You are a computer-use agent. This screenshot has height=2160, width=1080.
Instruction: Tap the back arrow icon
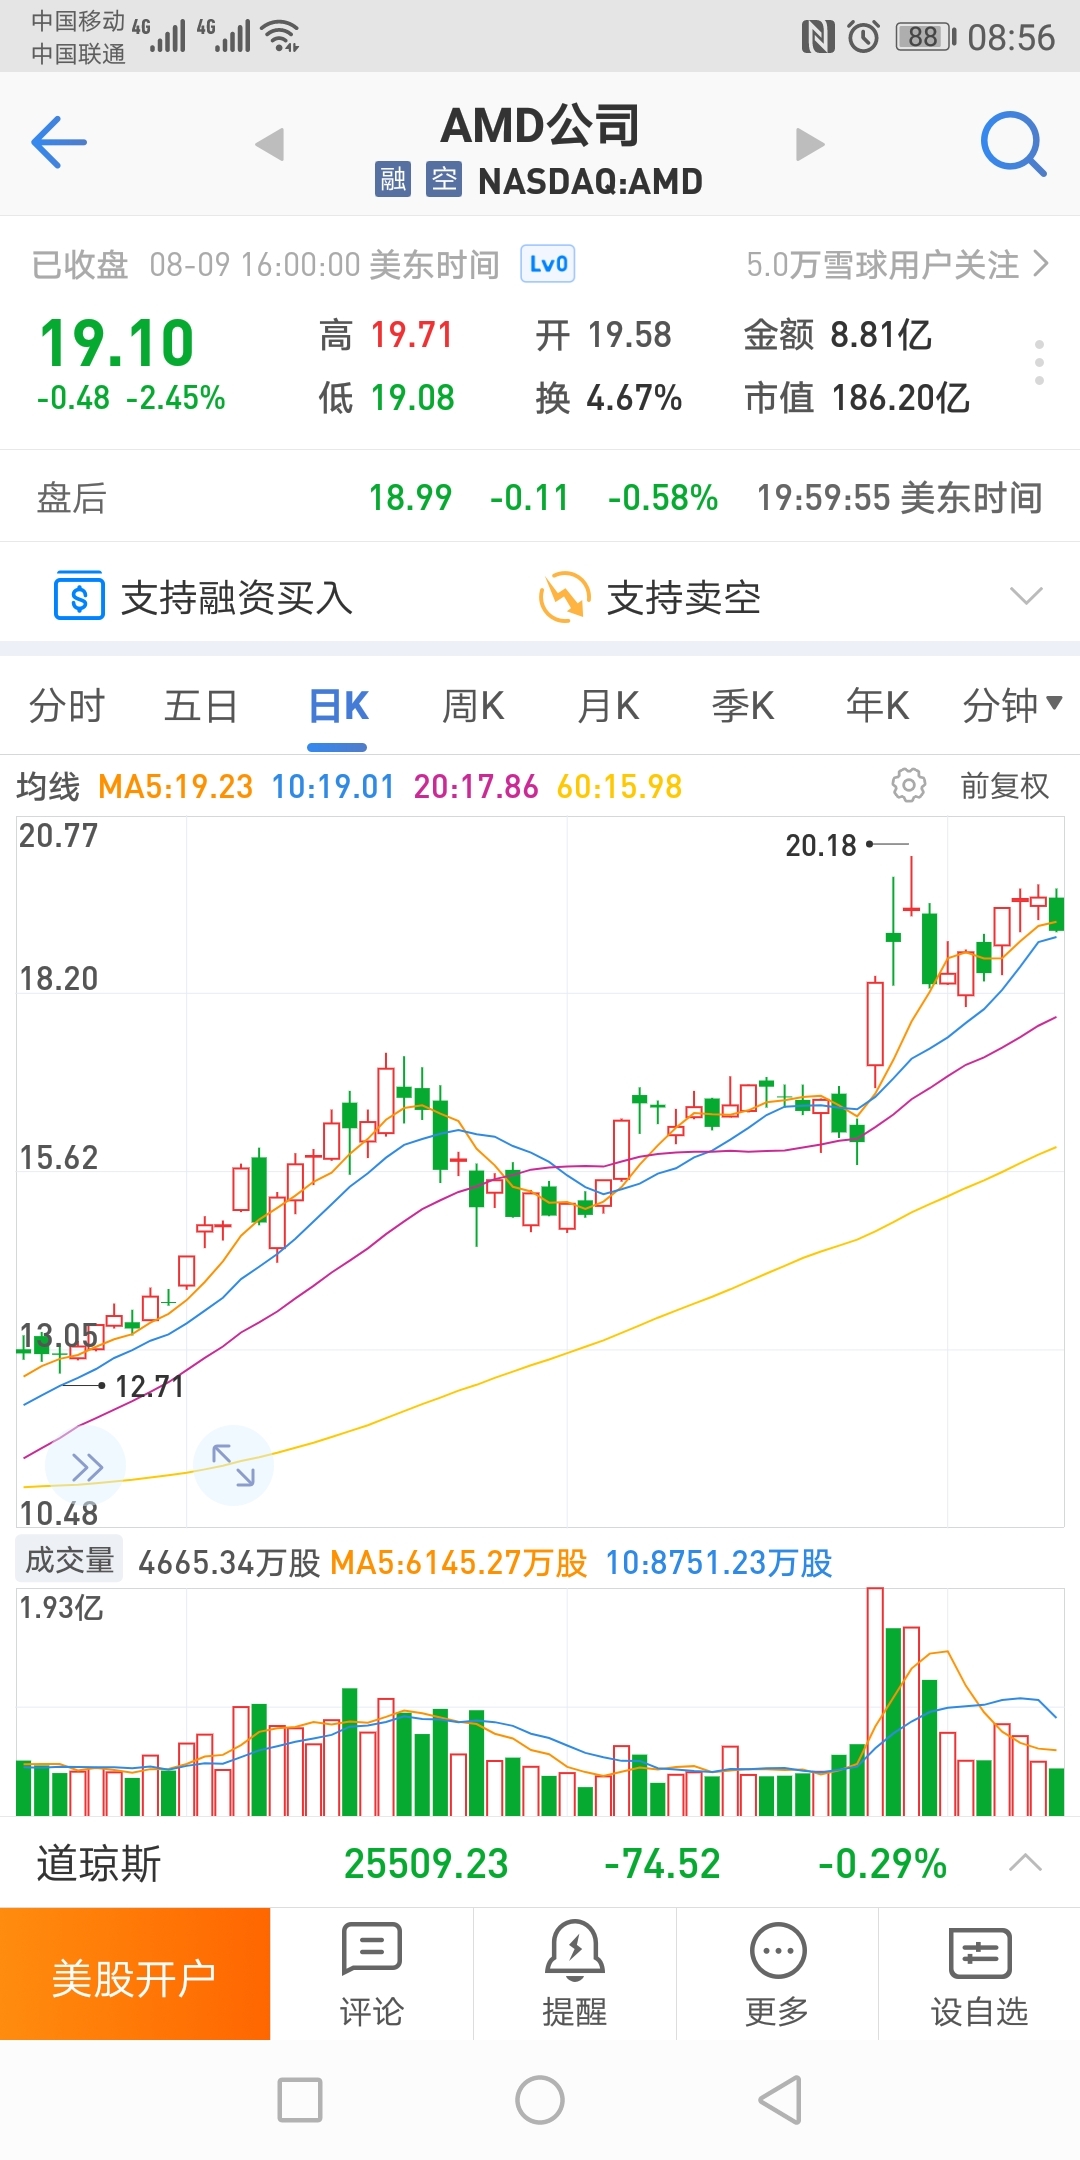coord(59,143)
